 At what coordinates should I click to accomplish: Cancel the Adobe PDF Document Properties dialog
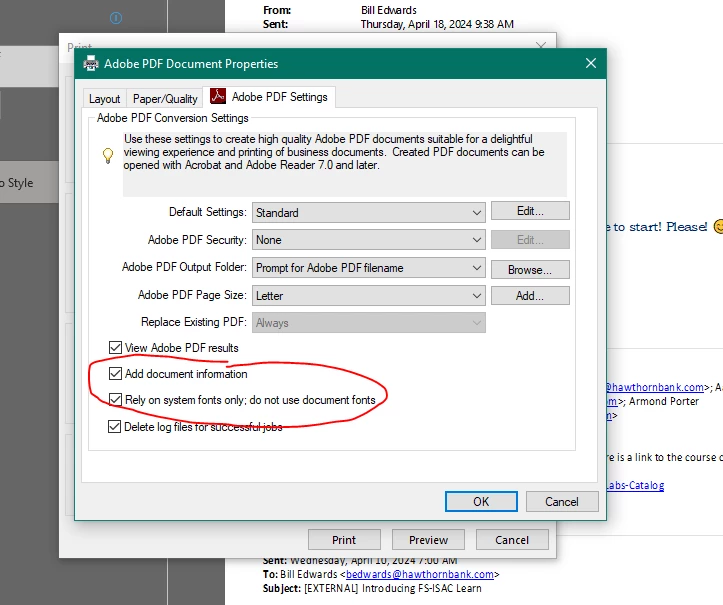[x=562, y=501]
